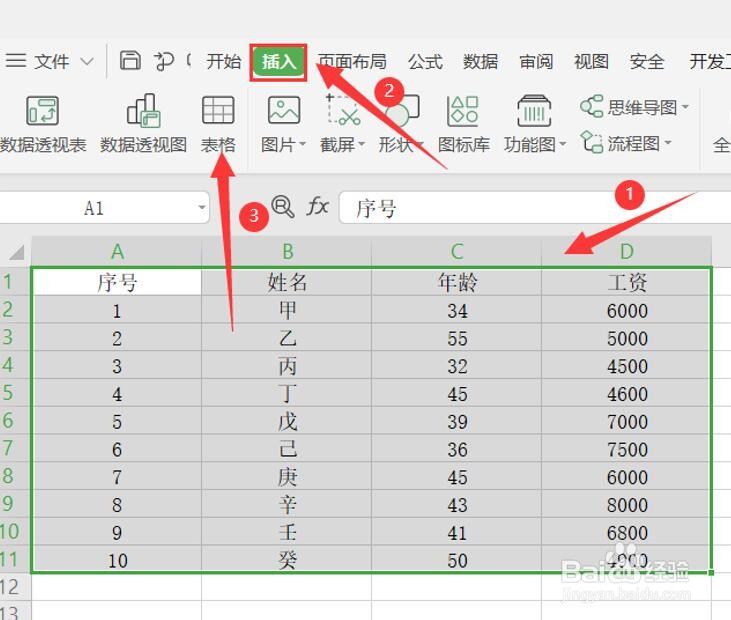Click the cell containing 乙

pos(287,338)
